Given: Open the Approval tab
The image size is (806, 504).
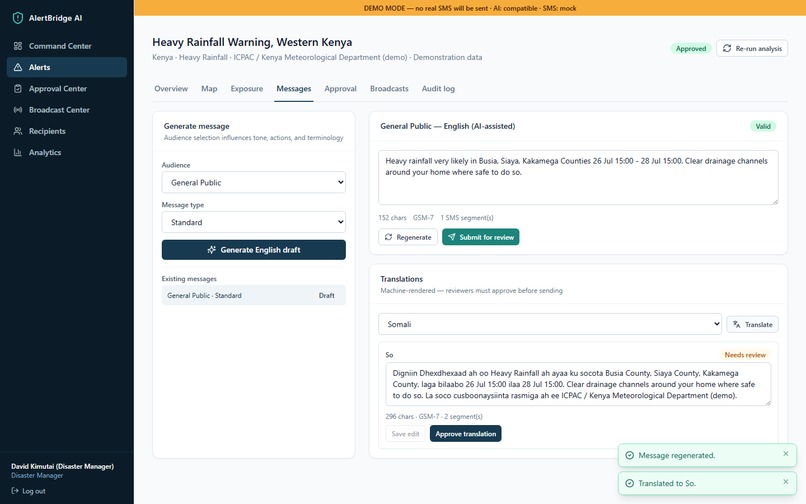Looking at the screenshot, I should click(340, 88).
